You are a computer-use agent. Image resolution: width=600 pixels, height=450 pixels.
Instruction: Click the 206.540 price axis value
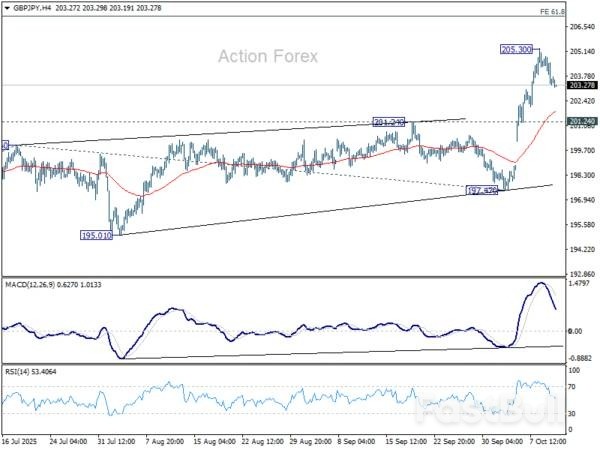pos(581,27)
